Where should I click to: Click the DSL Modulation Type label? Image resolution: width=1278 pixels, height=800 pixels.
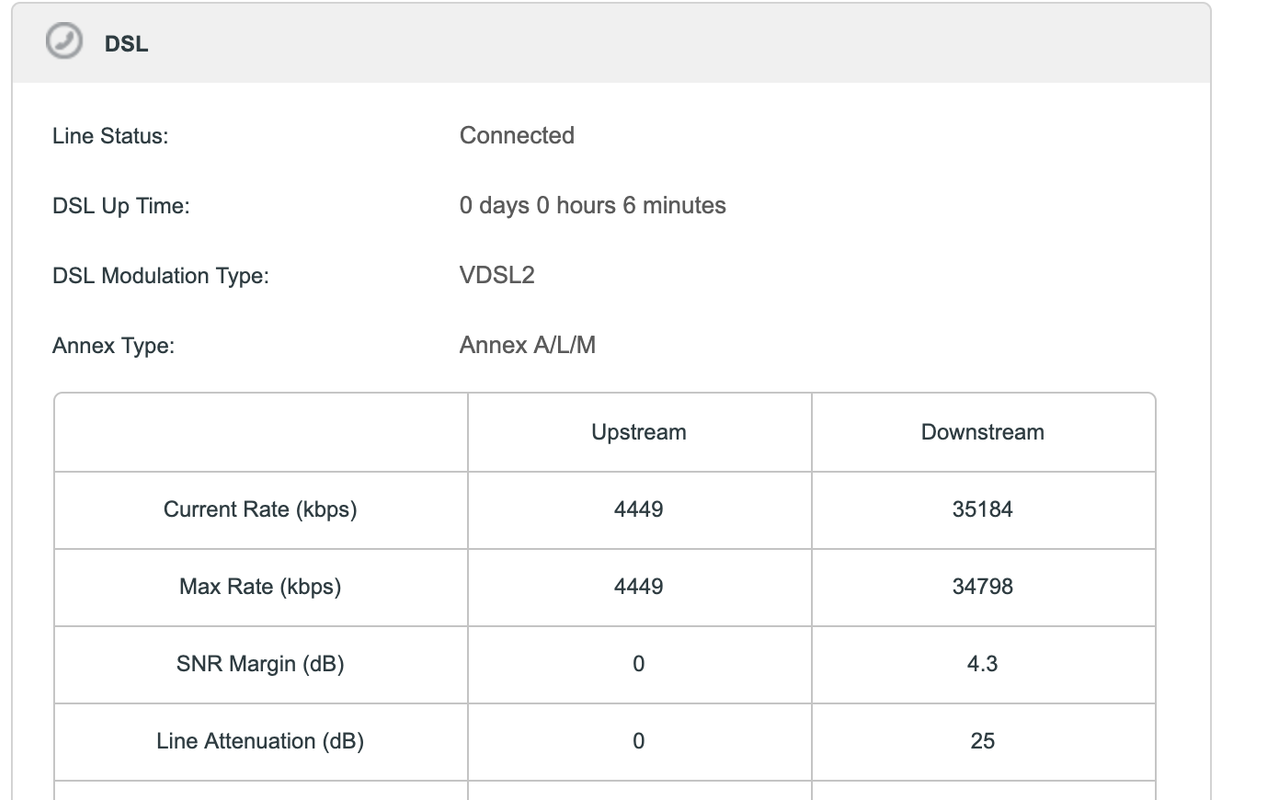click(x=160, y=276)
